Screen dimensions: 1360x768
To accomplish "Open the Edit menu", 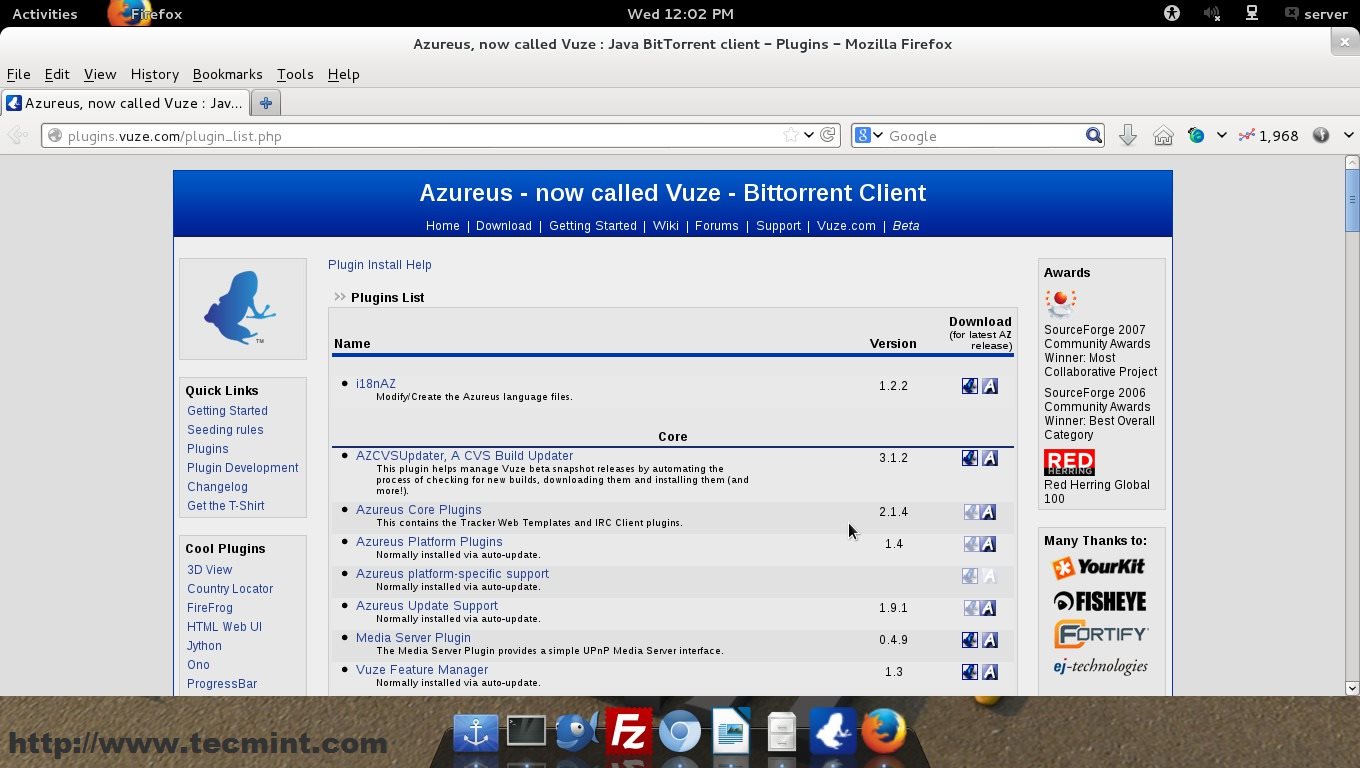I will [57, 74].
